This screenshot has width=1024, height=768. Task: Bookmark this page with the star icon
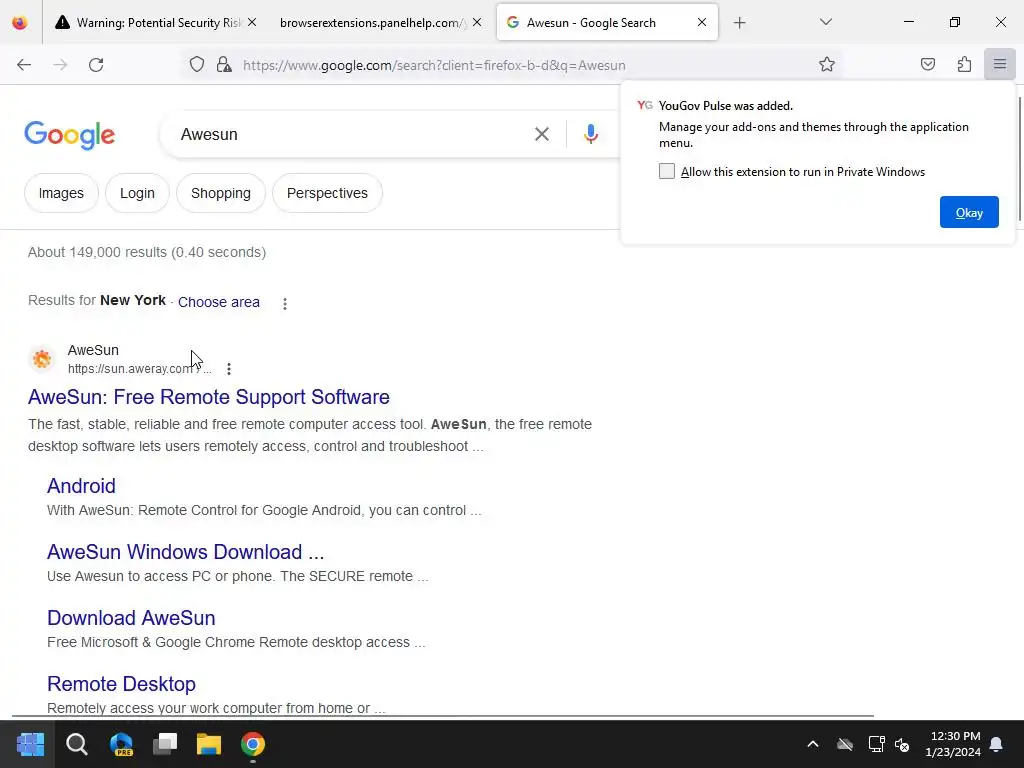(827, 64)
